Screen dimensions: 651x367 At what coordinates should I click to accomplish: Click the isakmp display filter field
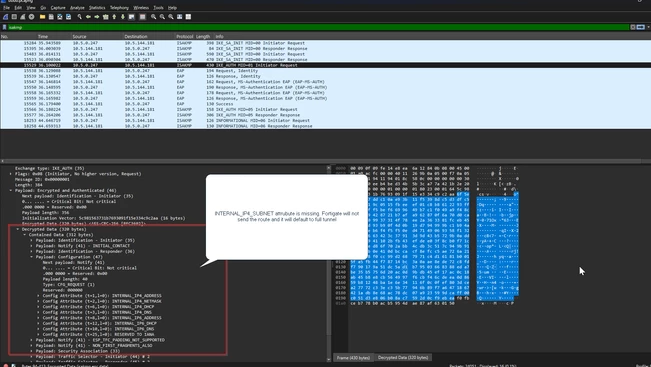[x=318, y=27]
